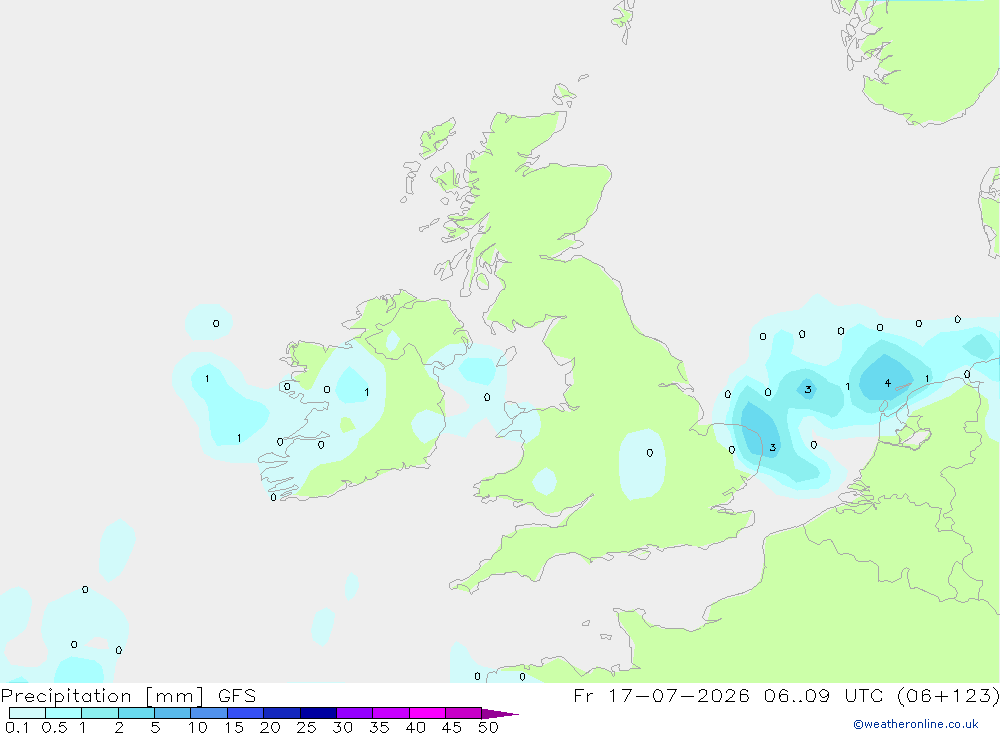The width and height of the screenshot is (1000, 733).
Task: Click the '0.5' legend scale label
Action: click(x=54, y=727)
